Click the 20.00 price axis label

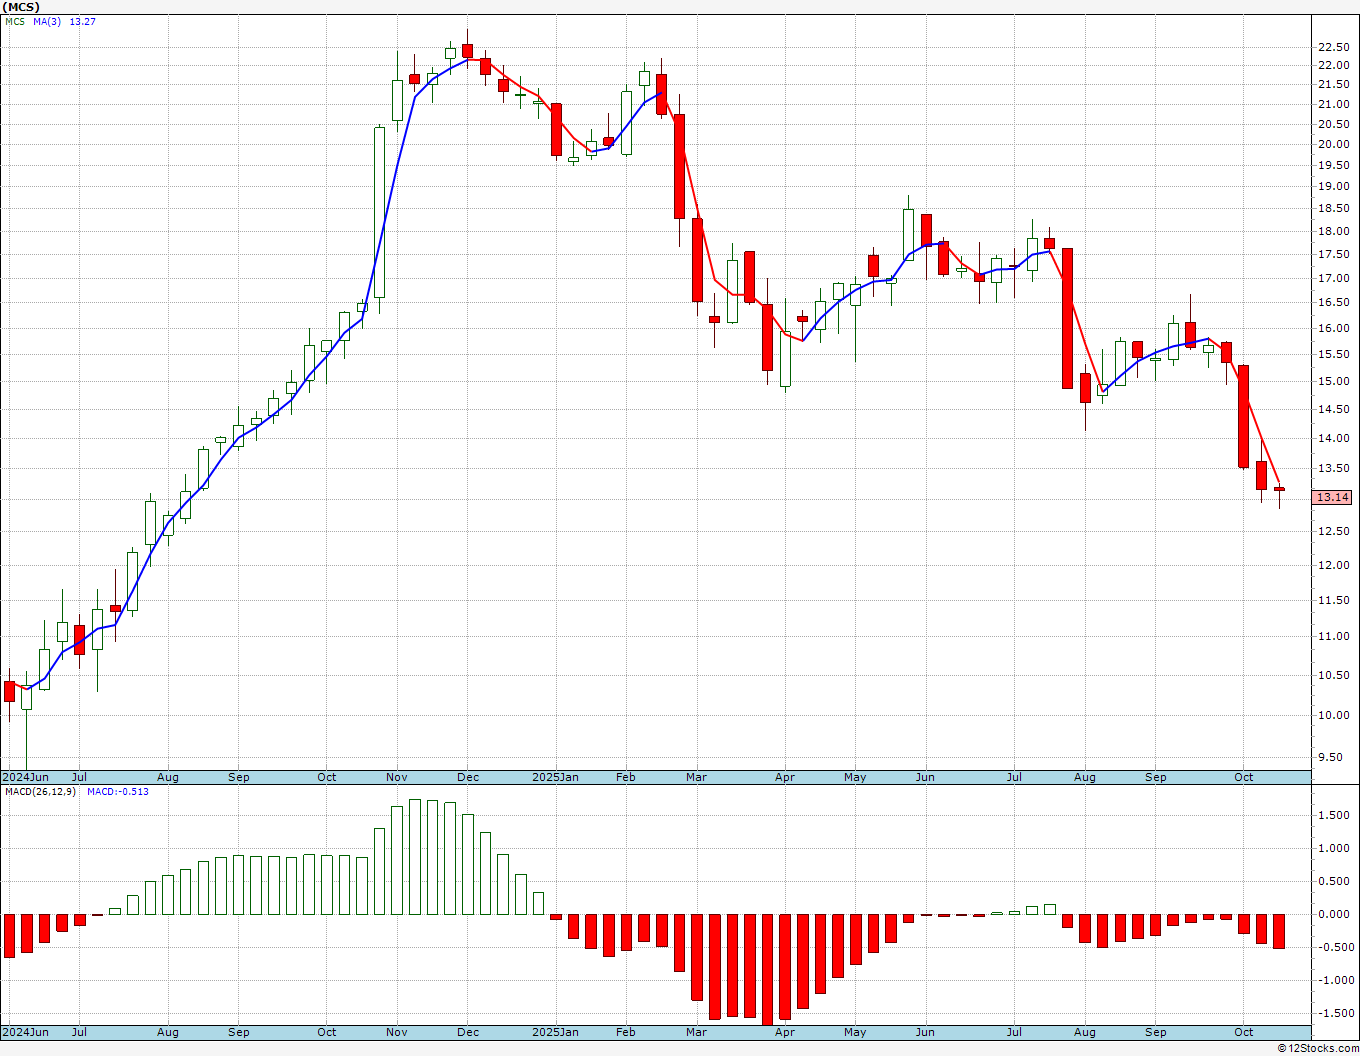(1332, 144)
